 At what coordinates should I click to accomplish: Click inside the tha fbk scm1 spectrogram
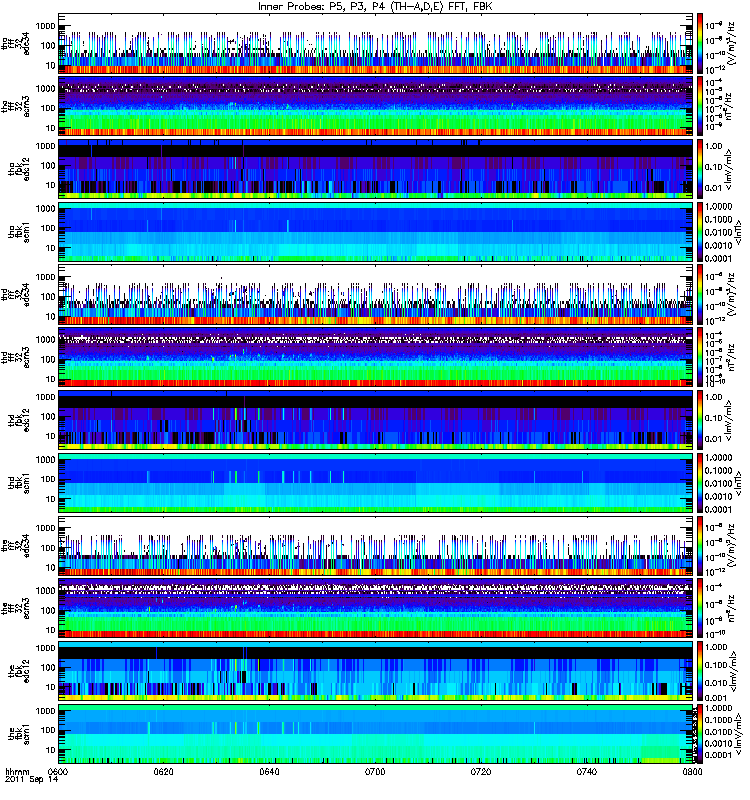coord(376,232)
